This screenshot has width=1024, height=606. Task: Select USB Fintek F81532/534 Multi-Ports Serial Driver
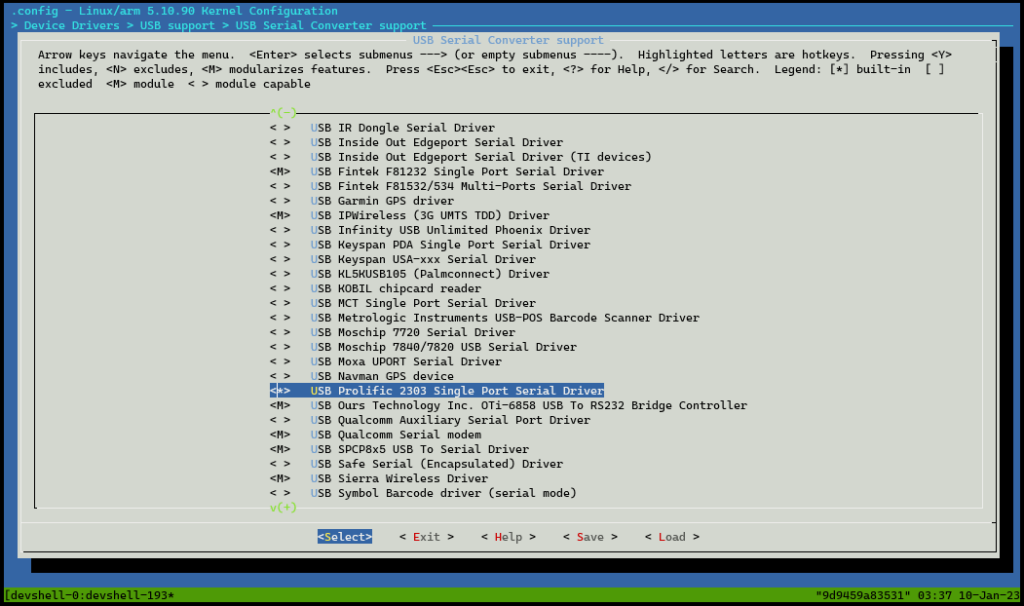tap(451, 186)
